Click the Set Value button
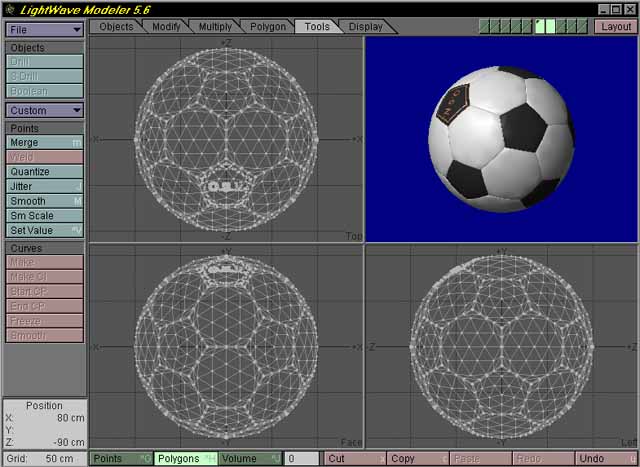 (x=45, y=230)
